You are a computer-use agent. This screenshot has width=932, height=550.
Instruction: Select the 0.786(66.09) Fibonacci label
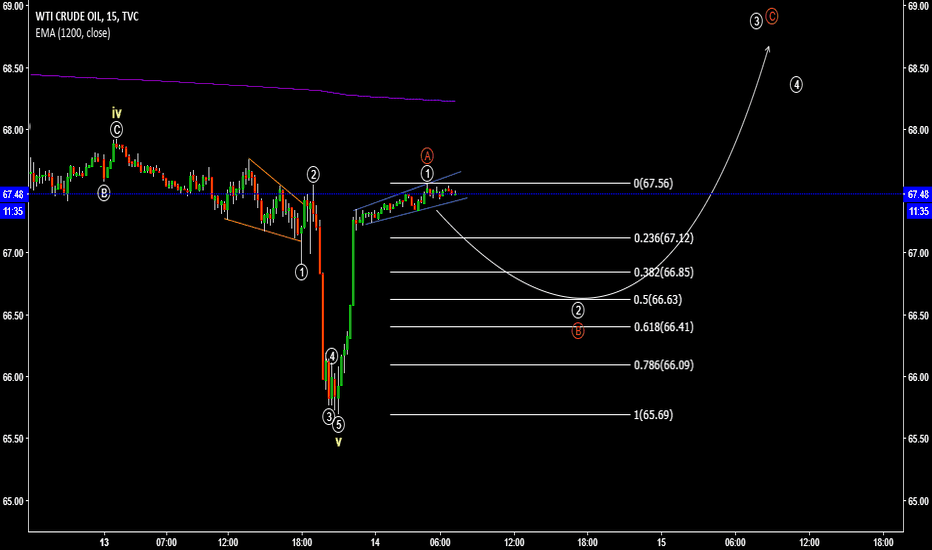[x=663, y=365]
